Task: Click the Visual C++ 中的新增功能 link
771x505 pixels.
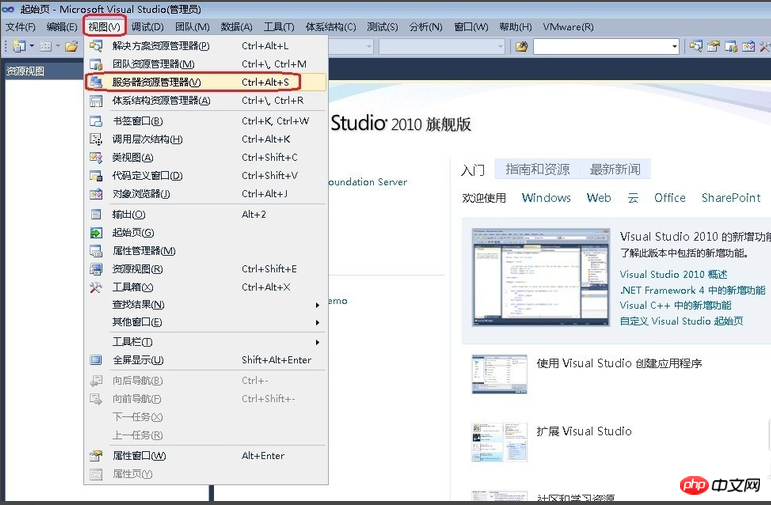Action: [675, 305]
